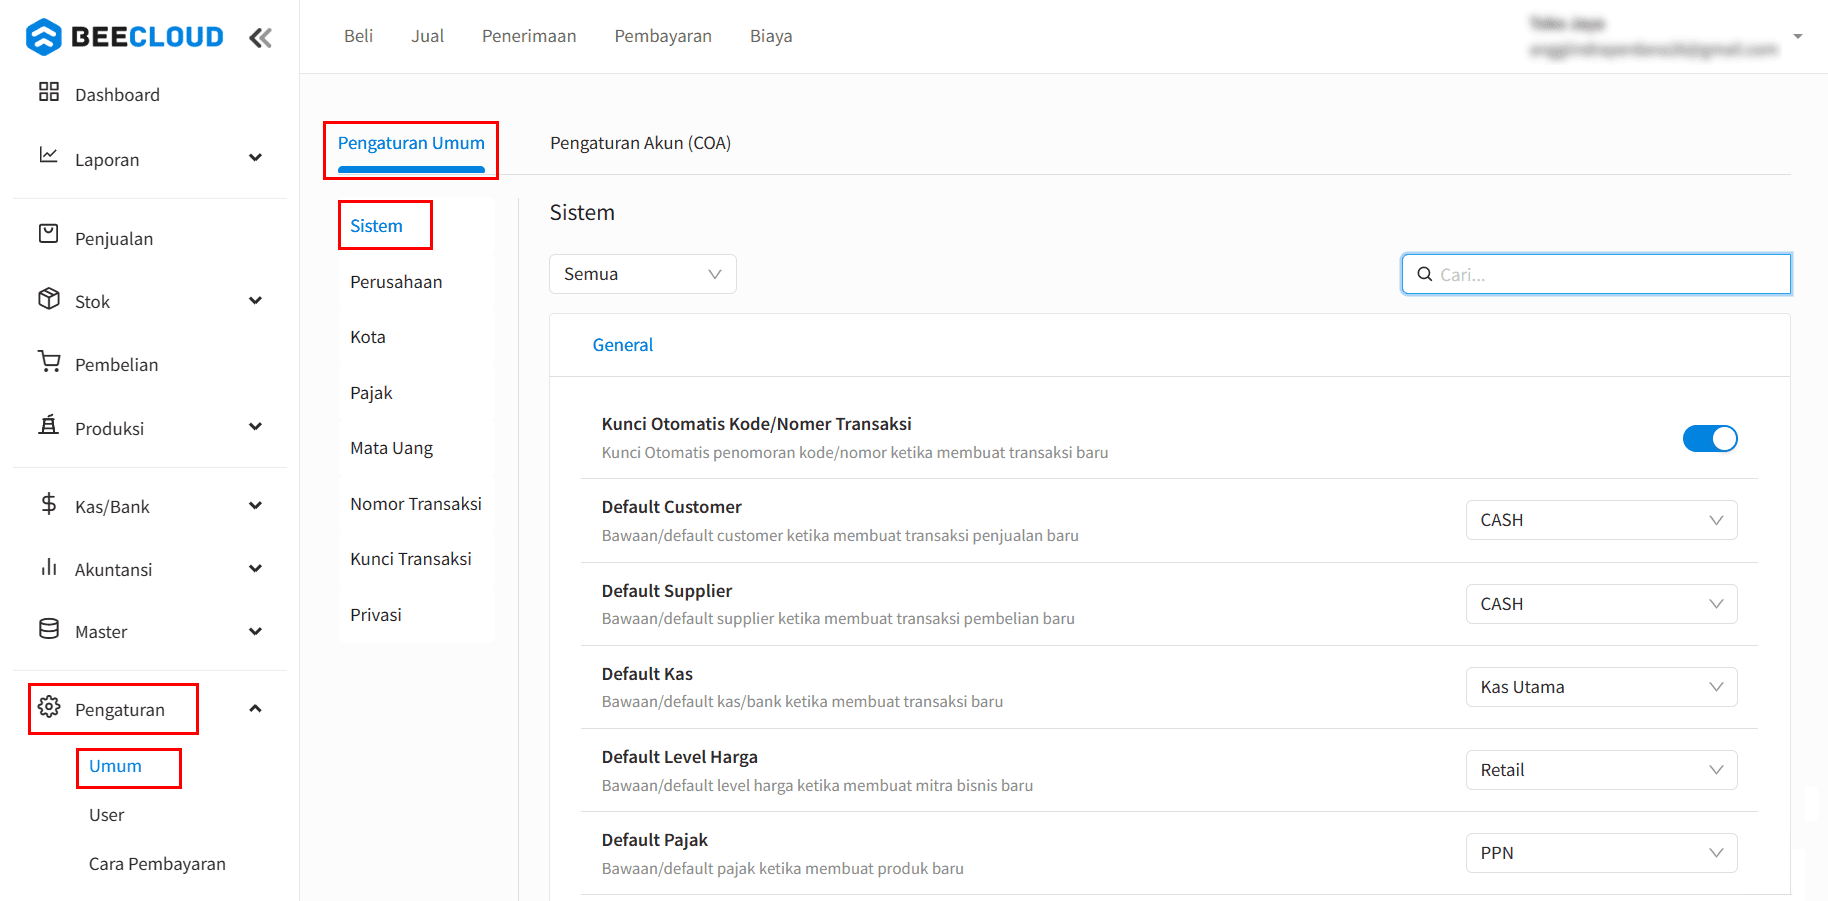1828x901 pixels.
Task: Click the Produksi factory icon
Action: point(49,425)
